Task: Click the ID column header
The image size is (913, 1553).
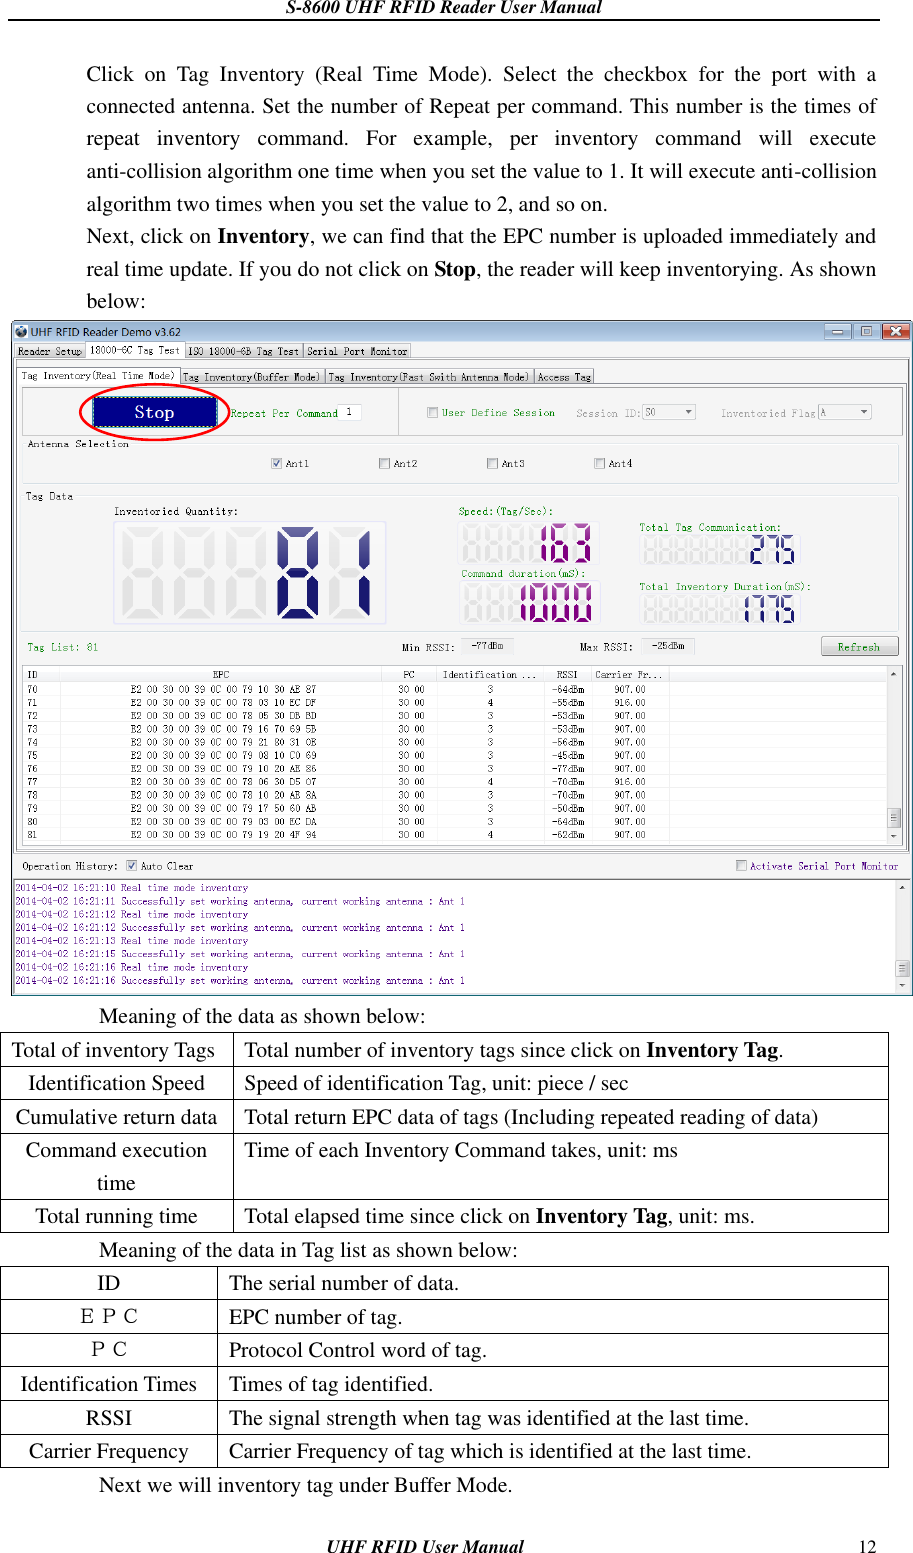Action: coord(42,675)
